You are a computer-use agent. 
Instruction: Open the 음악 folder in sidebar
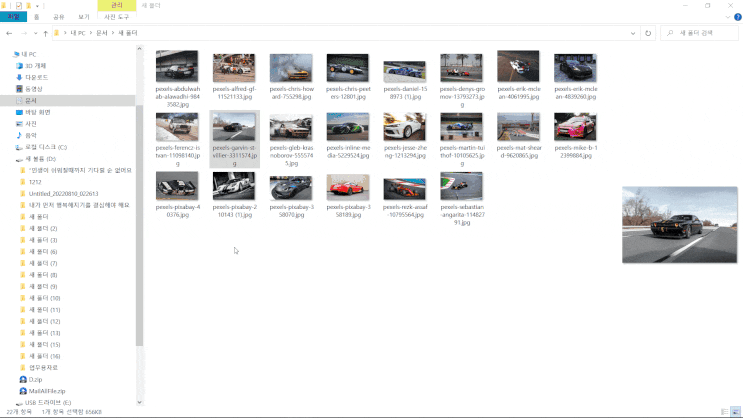click(31, 136)
